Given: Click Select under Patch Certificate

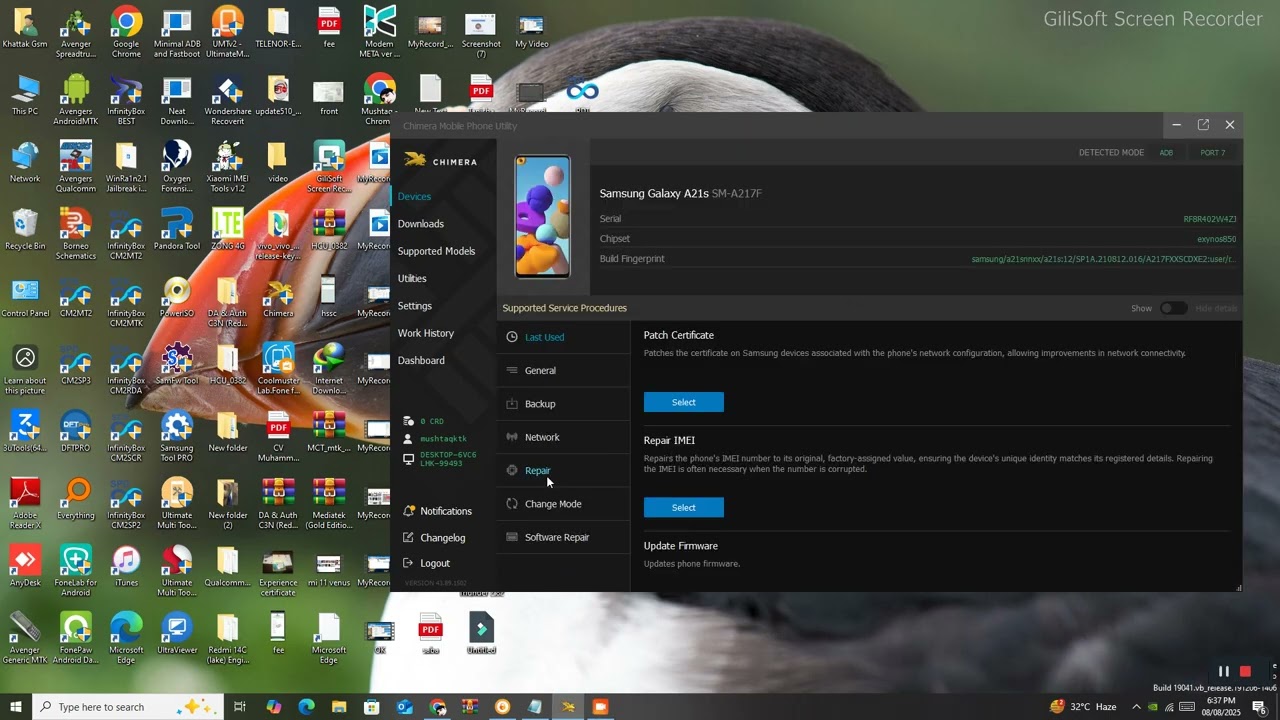Looking at the screenshot, I should pyautogui.click(x=684, y=402).
